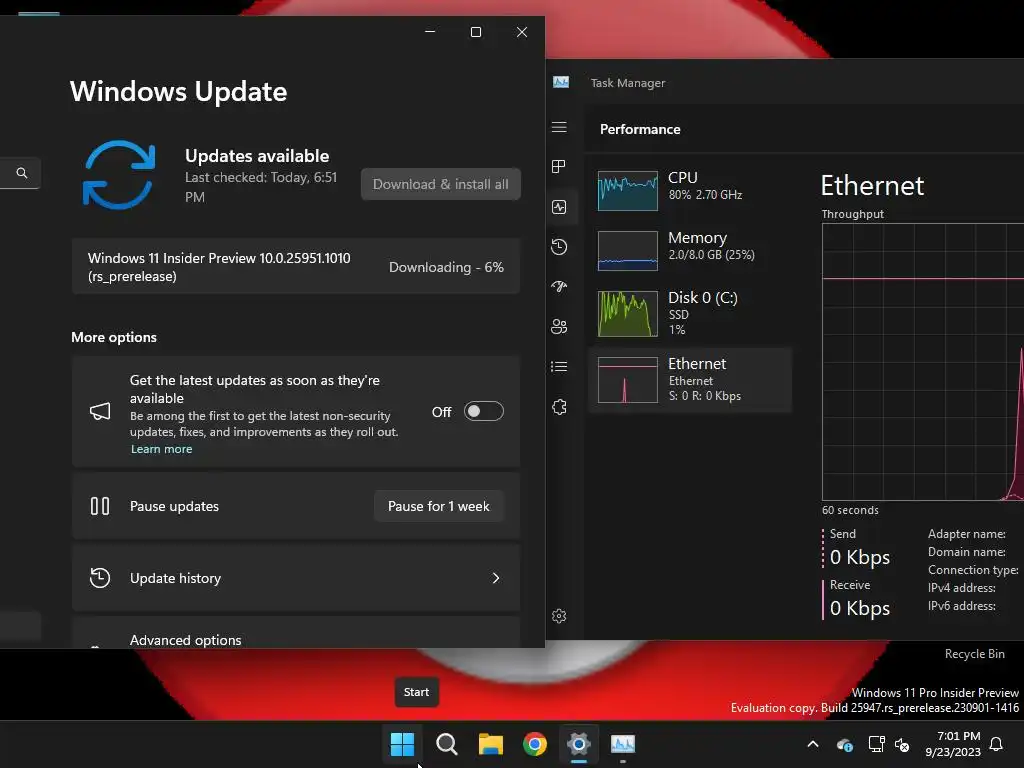Click the Recycle Bin desktop label

pyautogui.click(x=974, y=654)
